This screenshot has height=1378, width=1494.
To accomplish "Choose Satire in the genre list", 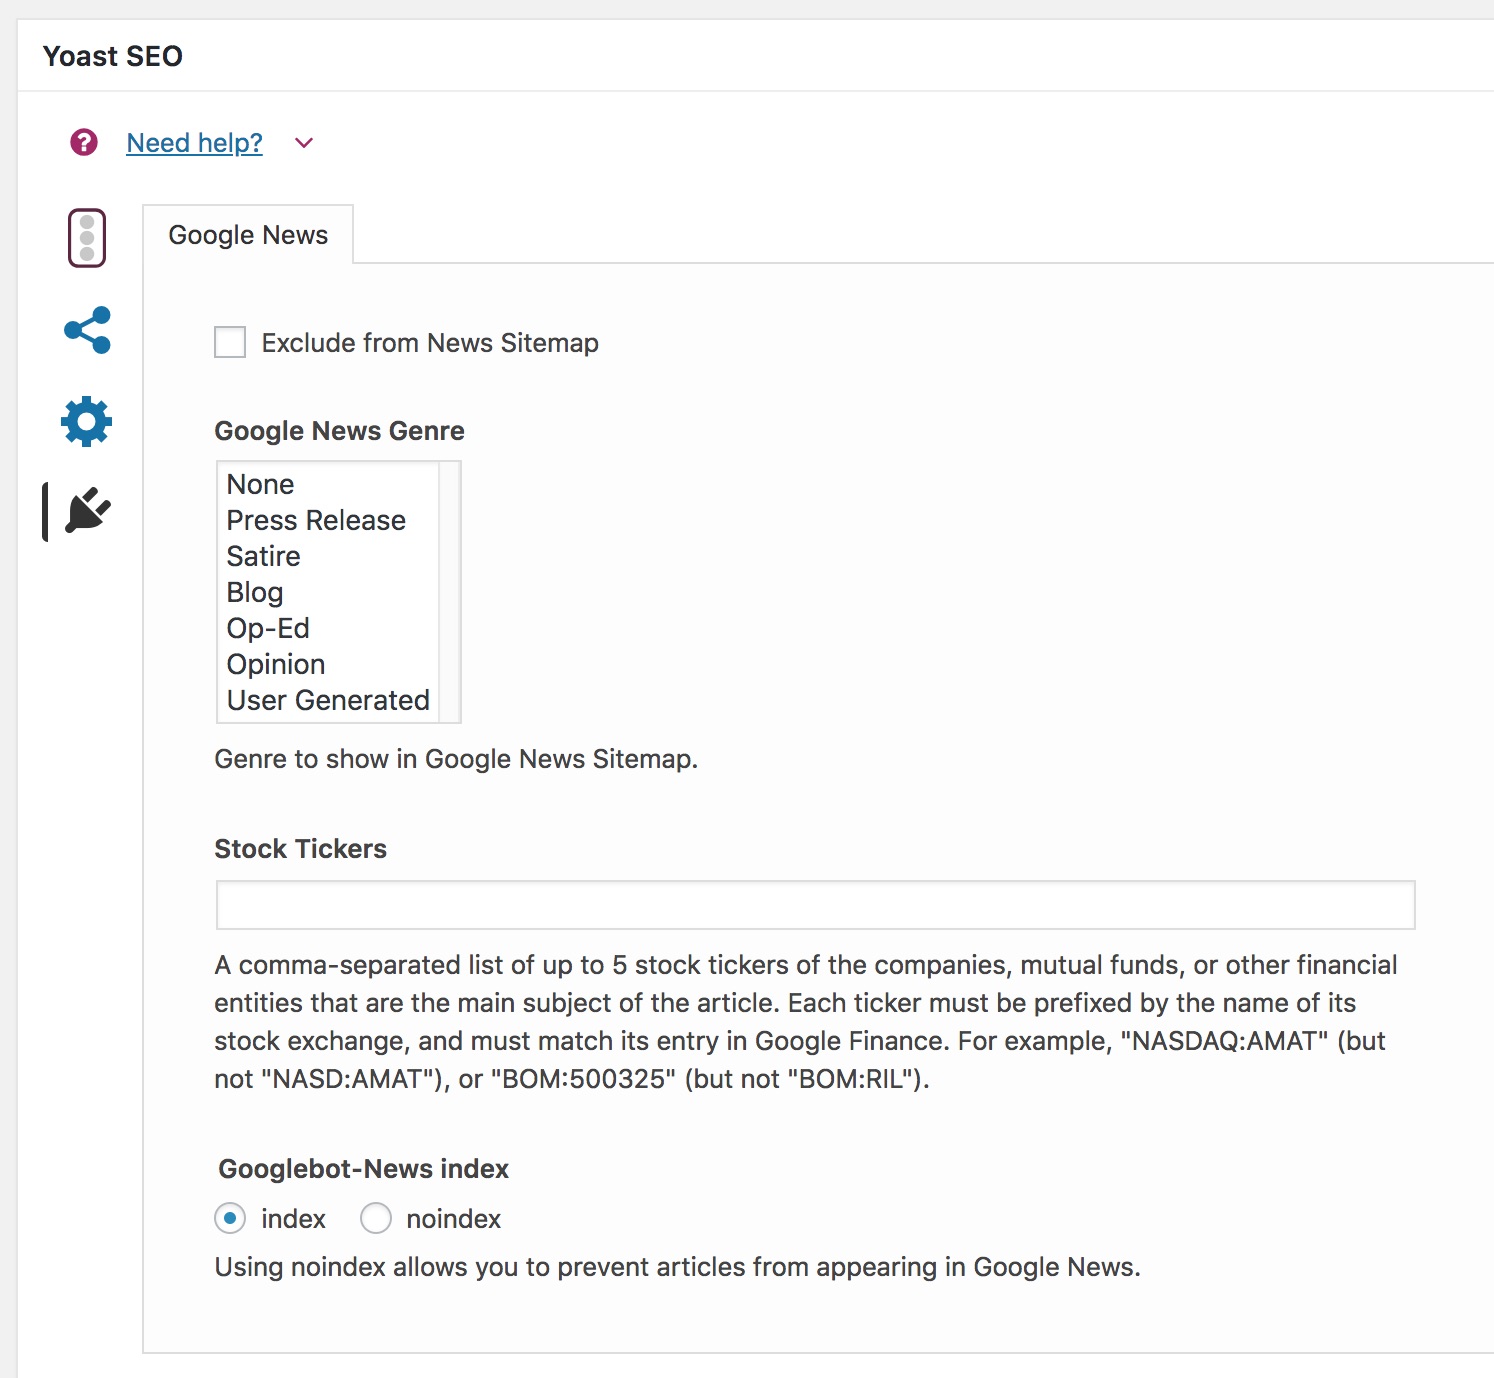I will (x=328, y=556).
